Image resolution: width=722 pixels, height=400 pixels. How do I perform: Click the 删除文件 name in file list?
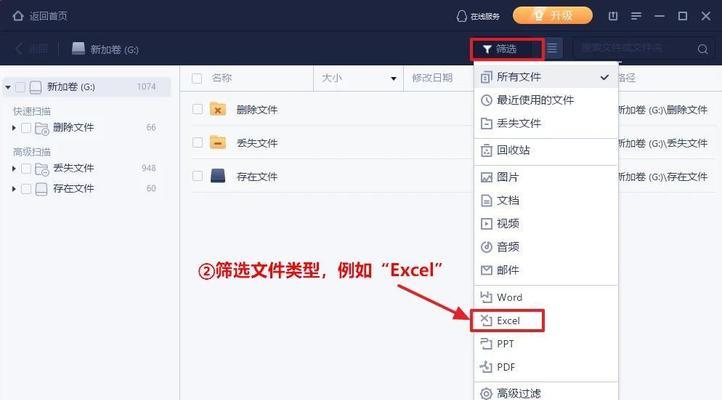click(257, 110)
